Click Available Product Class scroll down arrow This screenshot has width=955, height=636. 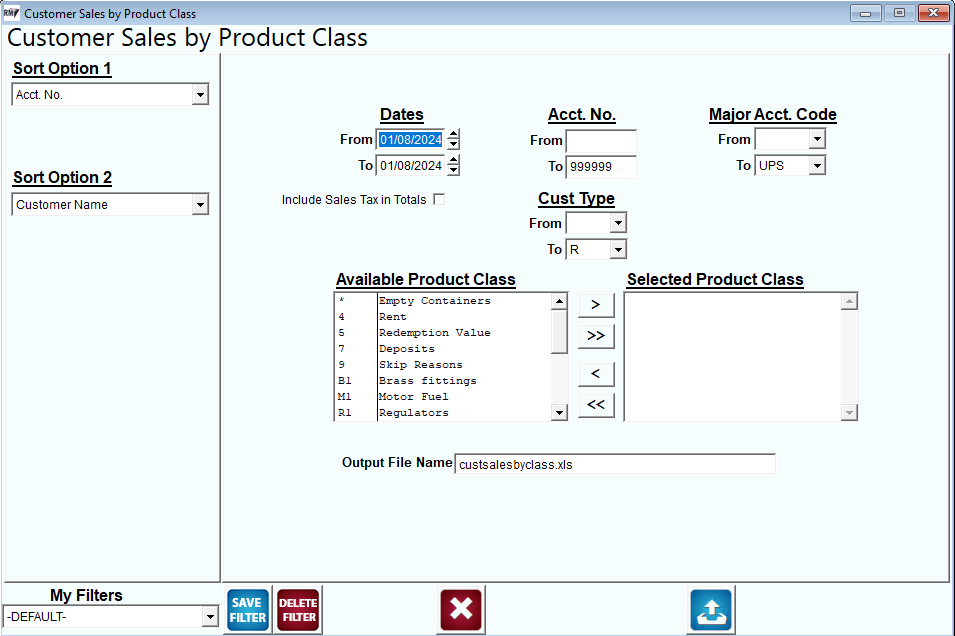click(559, 412)
